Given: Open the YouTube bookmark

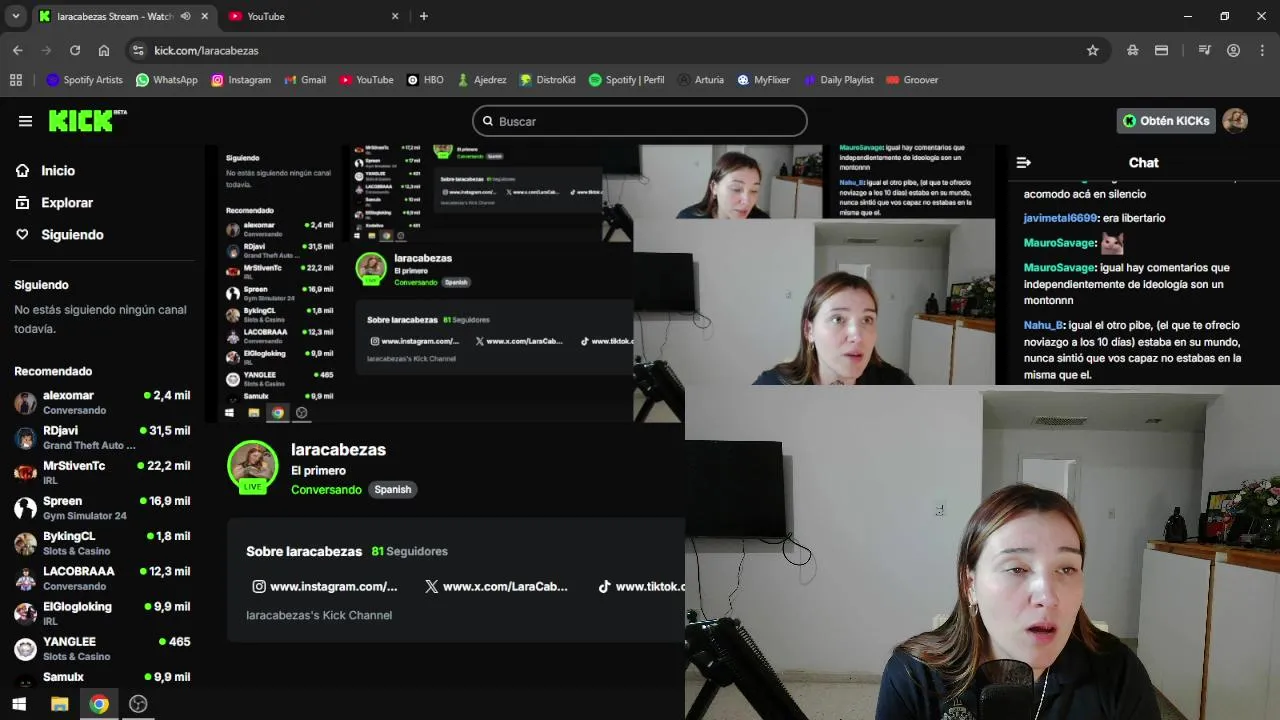Looking at the screenshot, I should coord(366,80).
